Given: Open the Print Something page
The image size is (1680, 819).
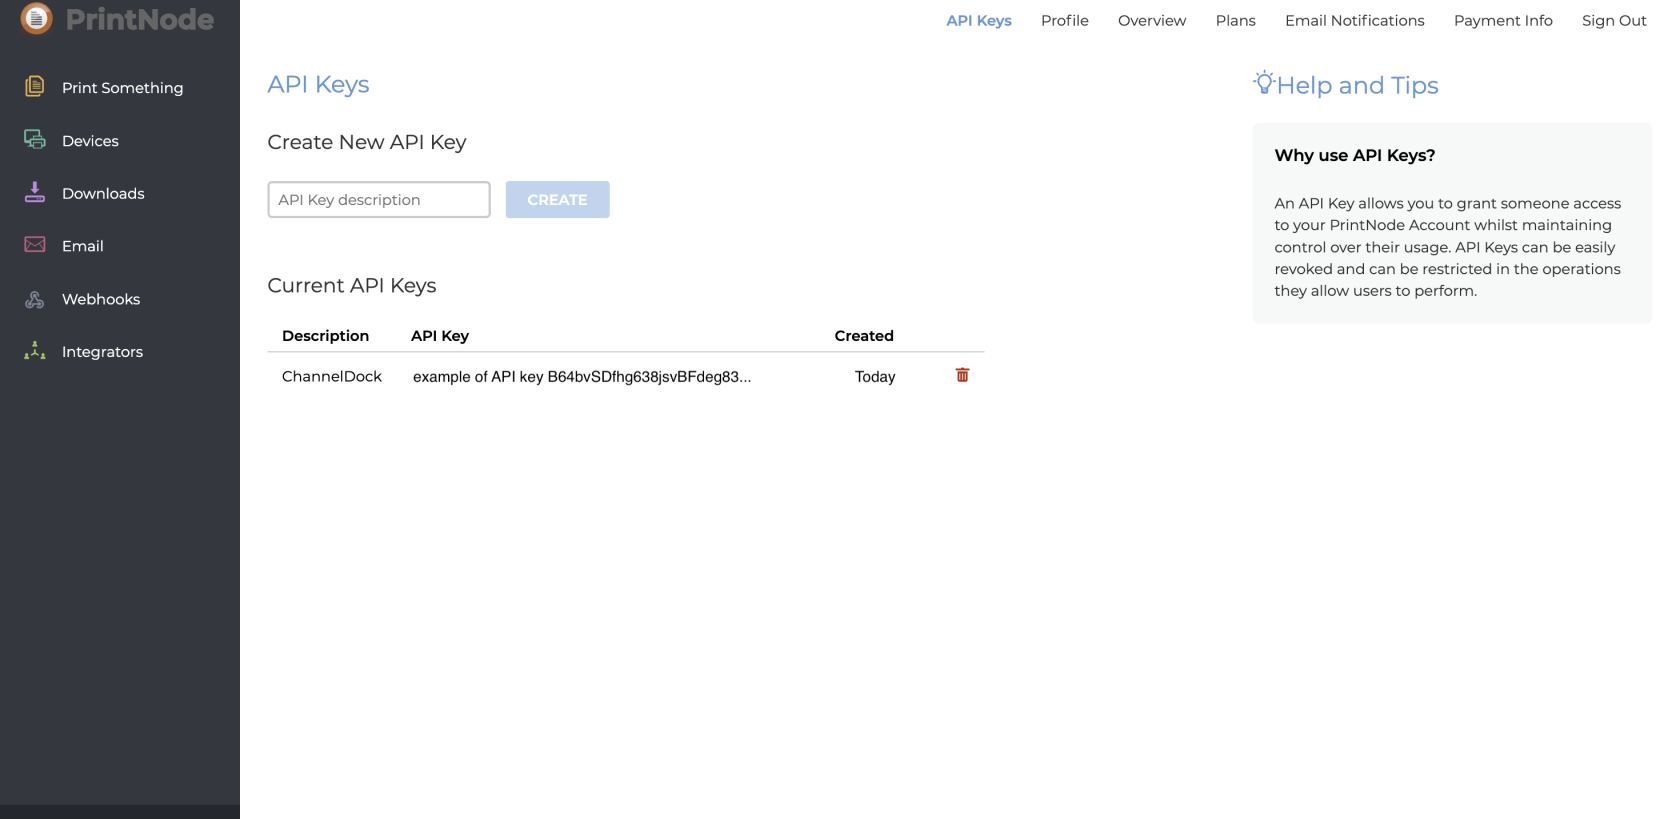Looking at the screenshot, I should pyautogui.click(x=122, y=88).
